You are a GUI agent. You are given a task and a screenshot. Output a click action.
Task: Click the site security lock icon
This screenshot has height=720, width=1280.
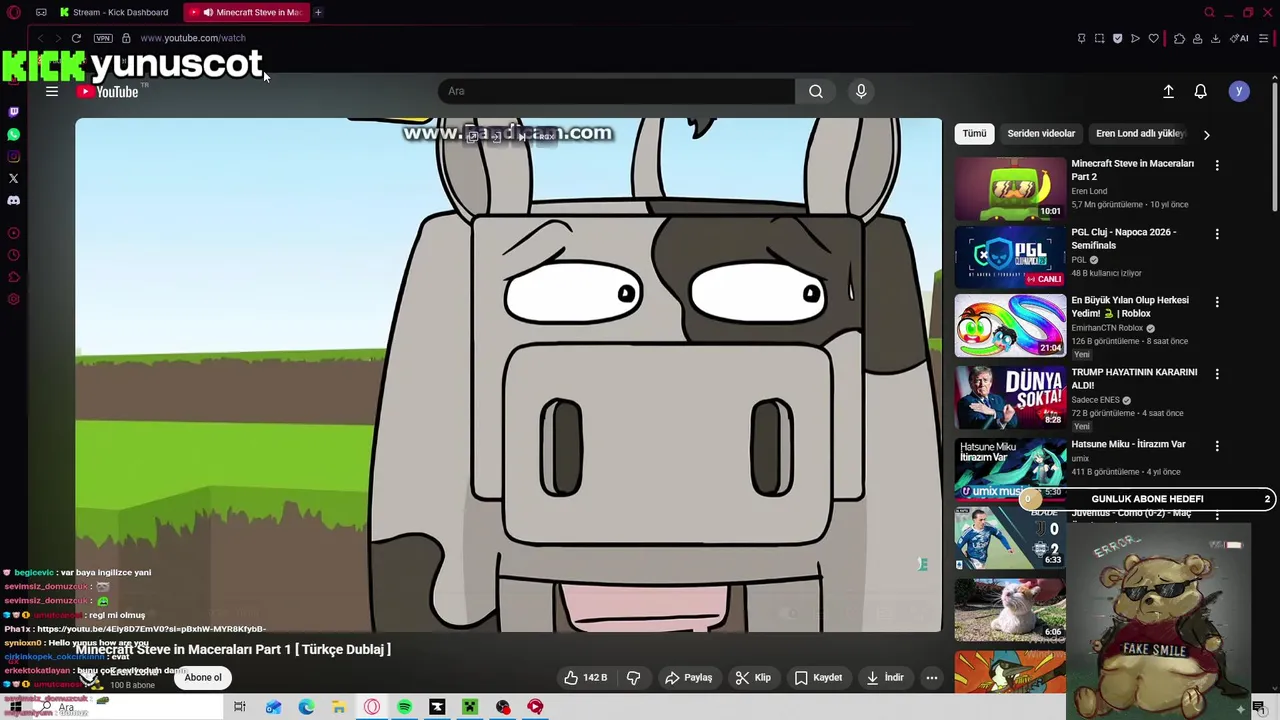coord(126,38)
